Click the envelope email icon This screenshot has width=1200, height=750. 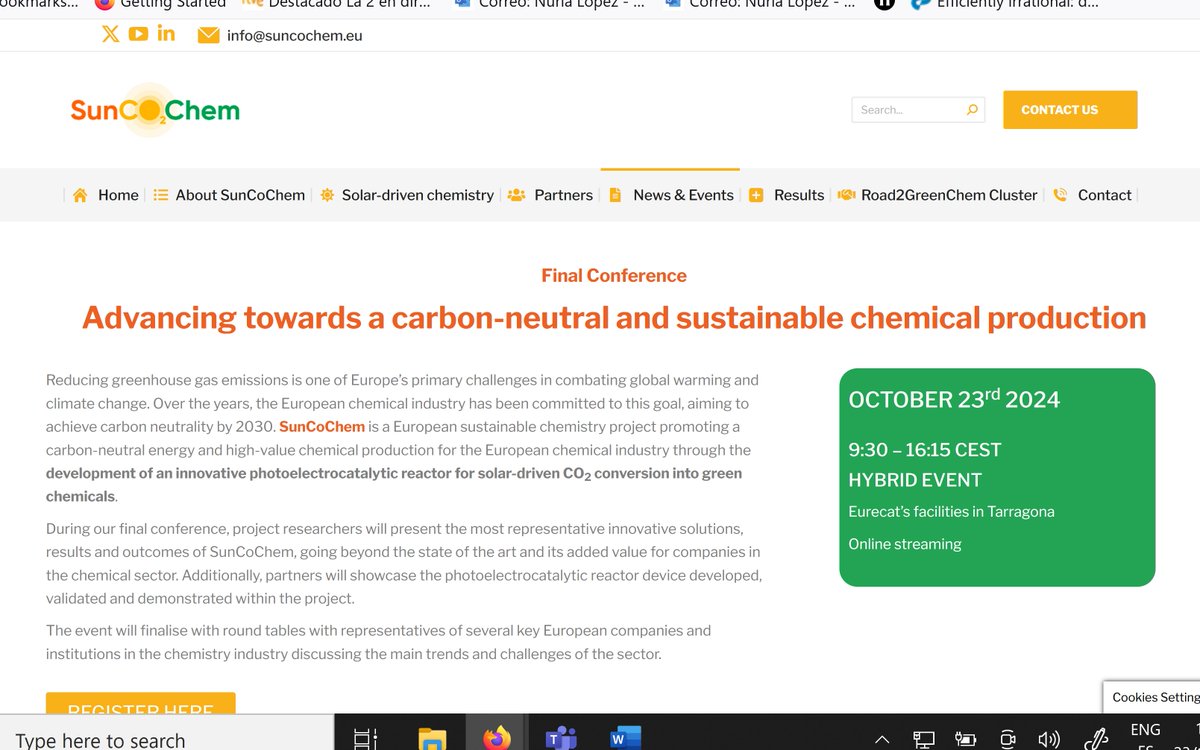[208, 36]
